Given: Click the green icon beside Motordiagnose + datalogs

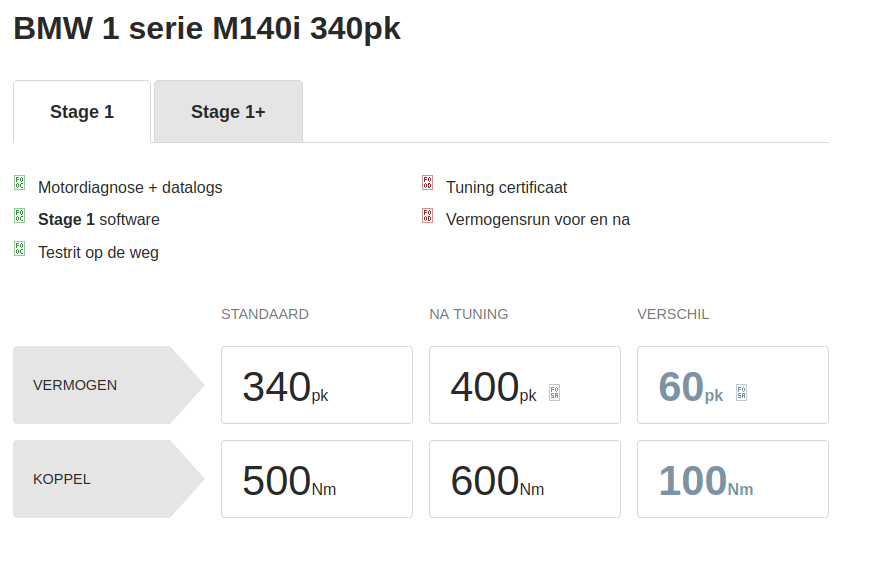Looking at the screenshot, I should click(x=19, y=183).
